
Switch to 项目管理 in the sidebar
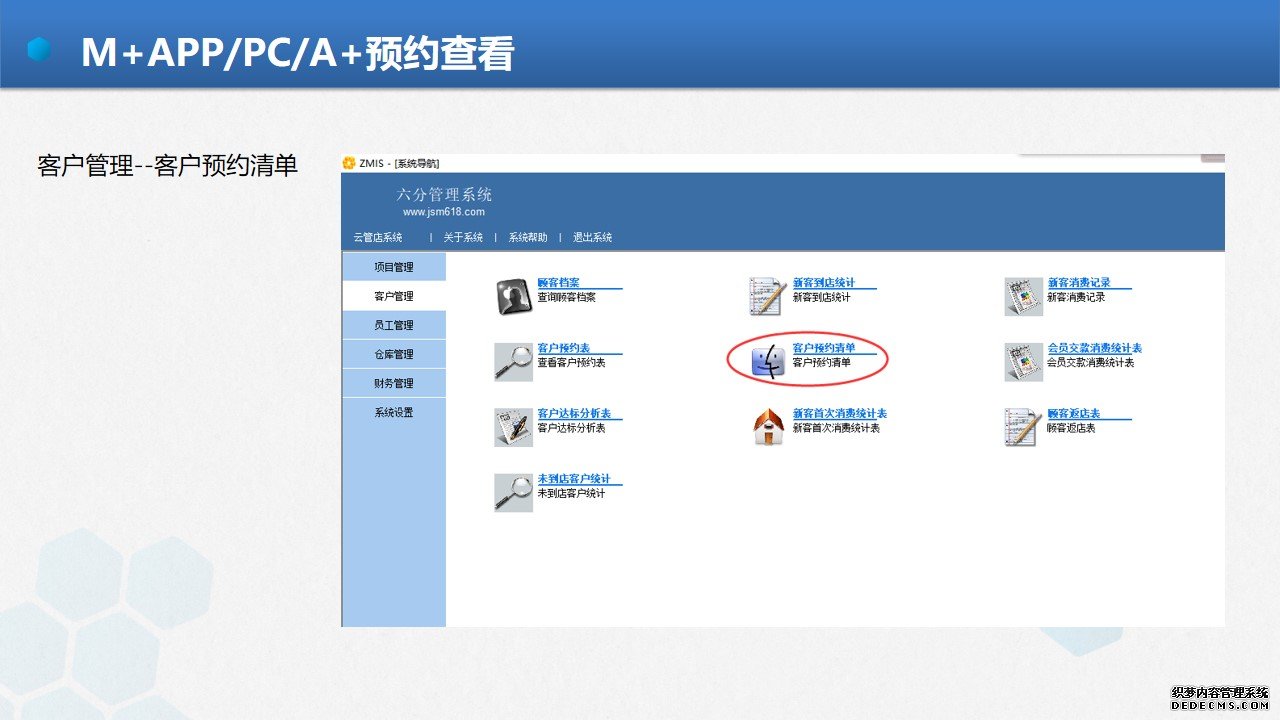[394, 267]
